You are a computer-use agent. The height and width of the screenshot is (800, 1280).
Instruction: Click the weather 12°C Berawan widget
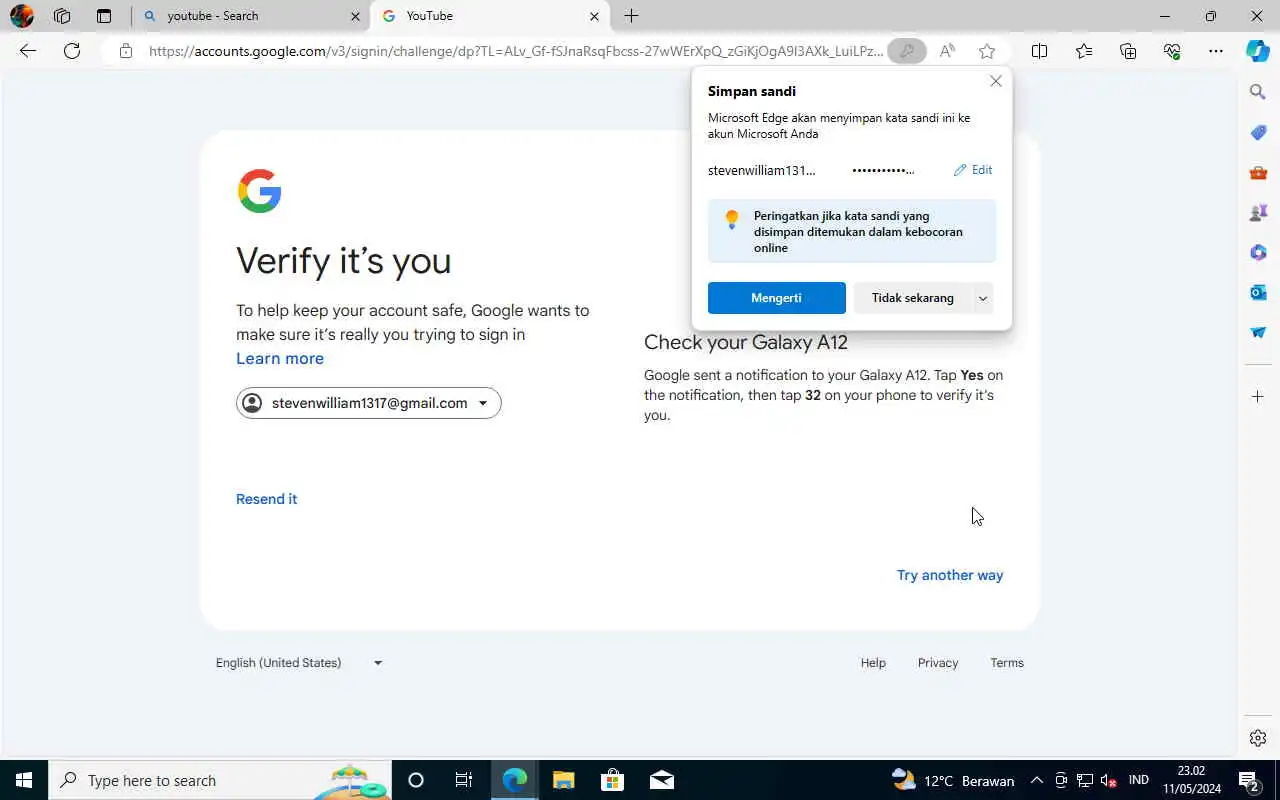point(953,780)
